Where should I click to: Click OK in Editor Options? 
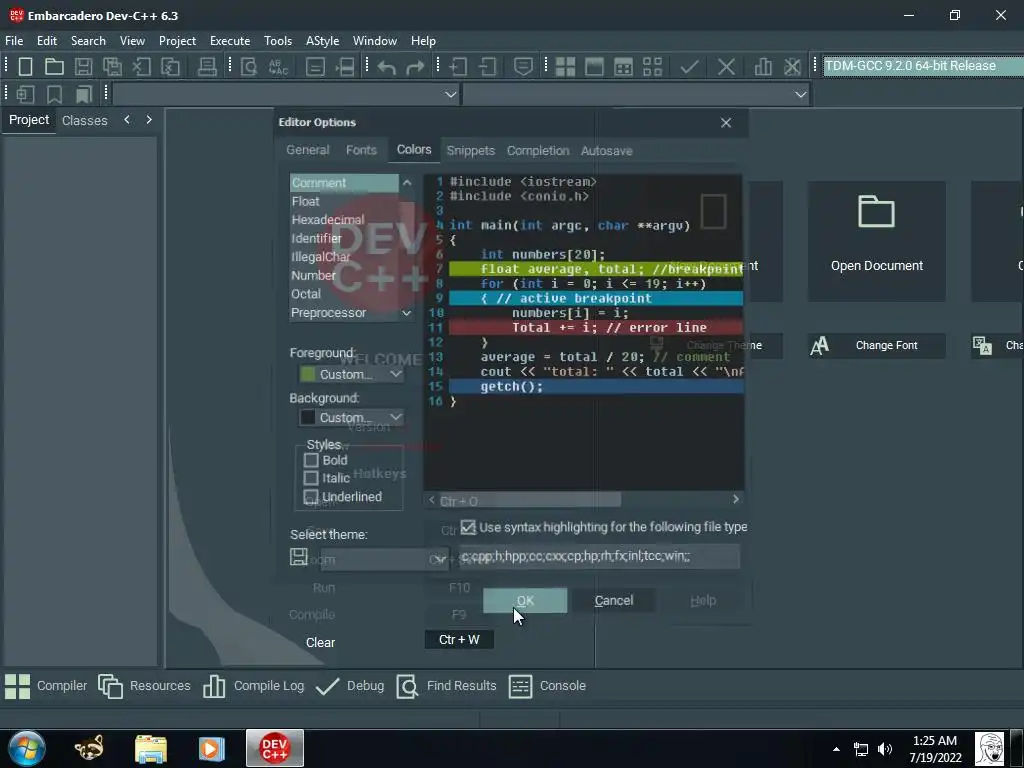[x=525, y=600]
